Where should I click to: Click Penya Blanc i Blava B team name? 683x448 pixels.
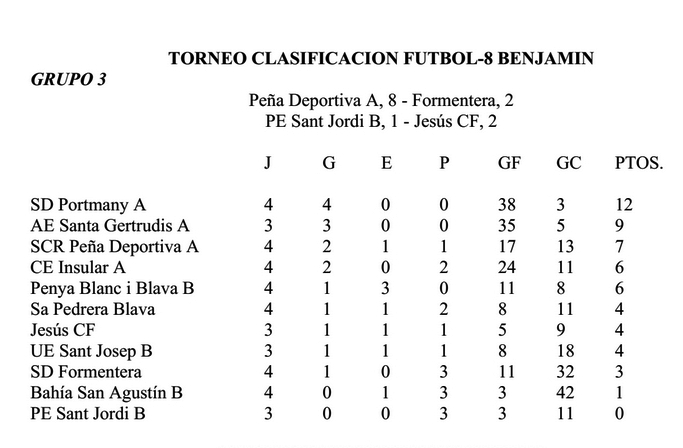point(112,289)
